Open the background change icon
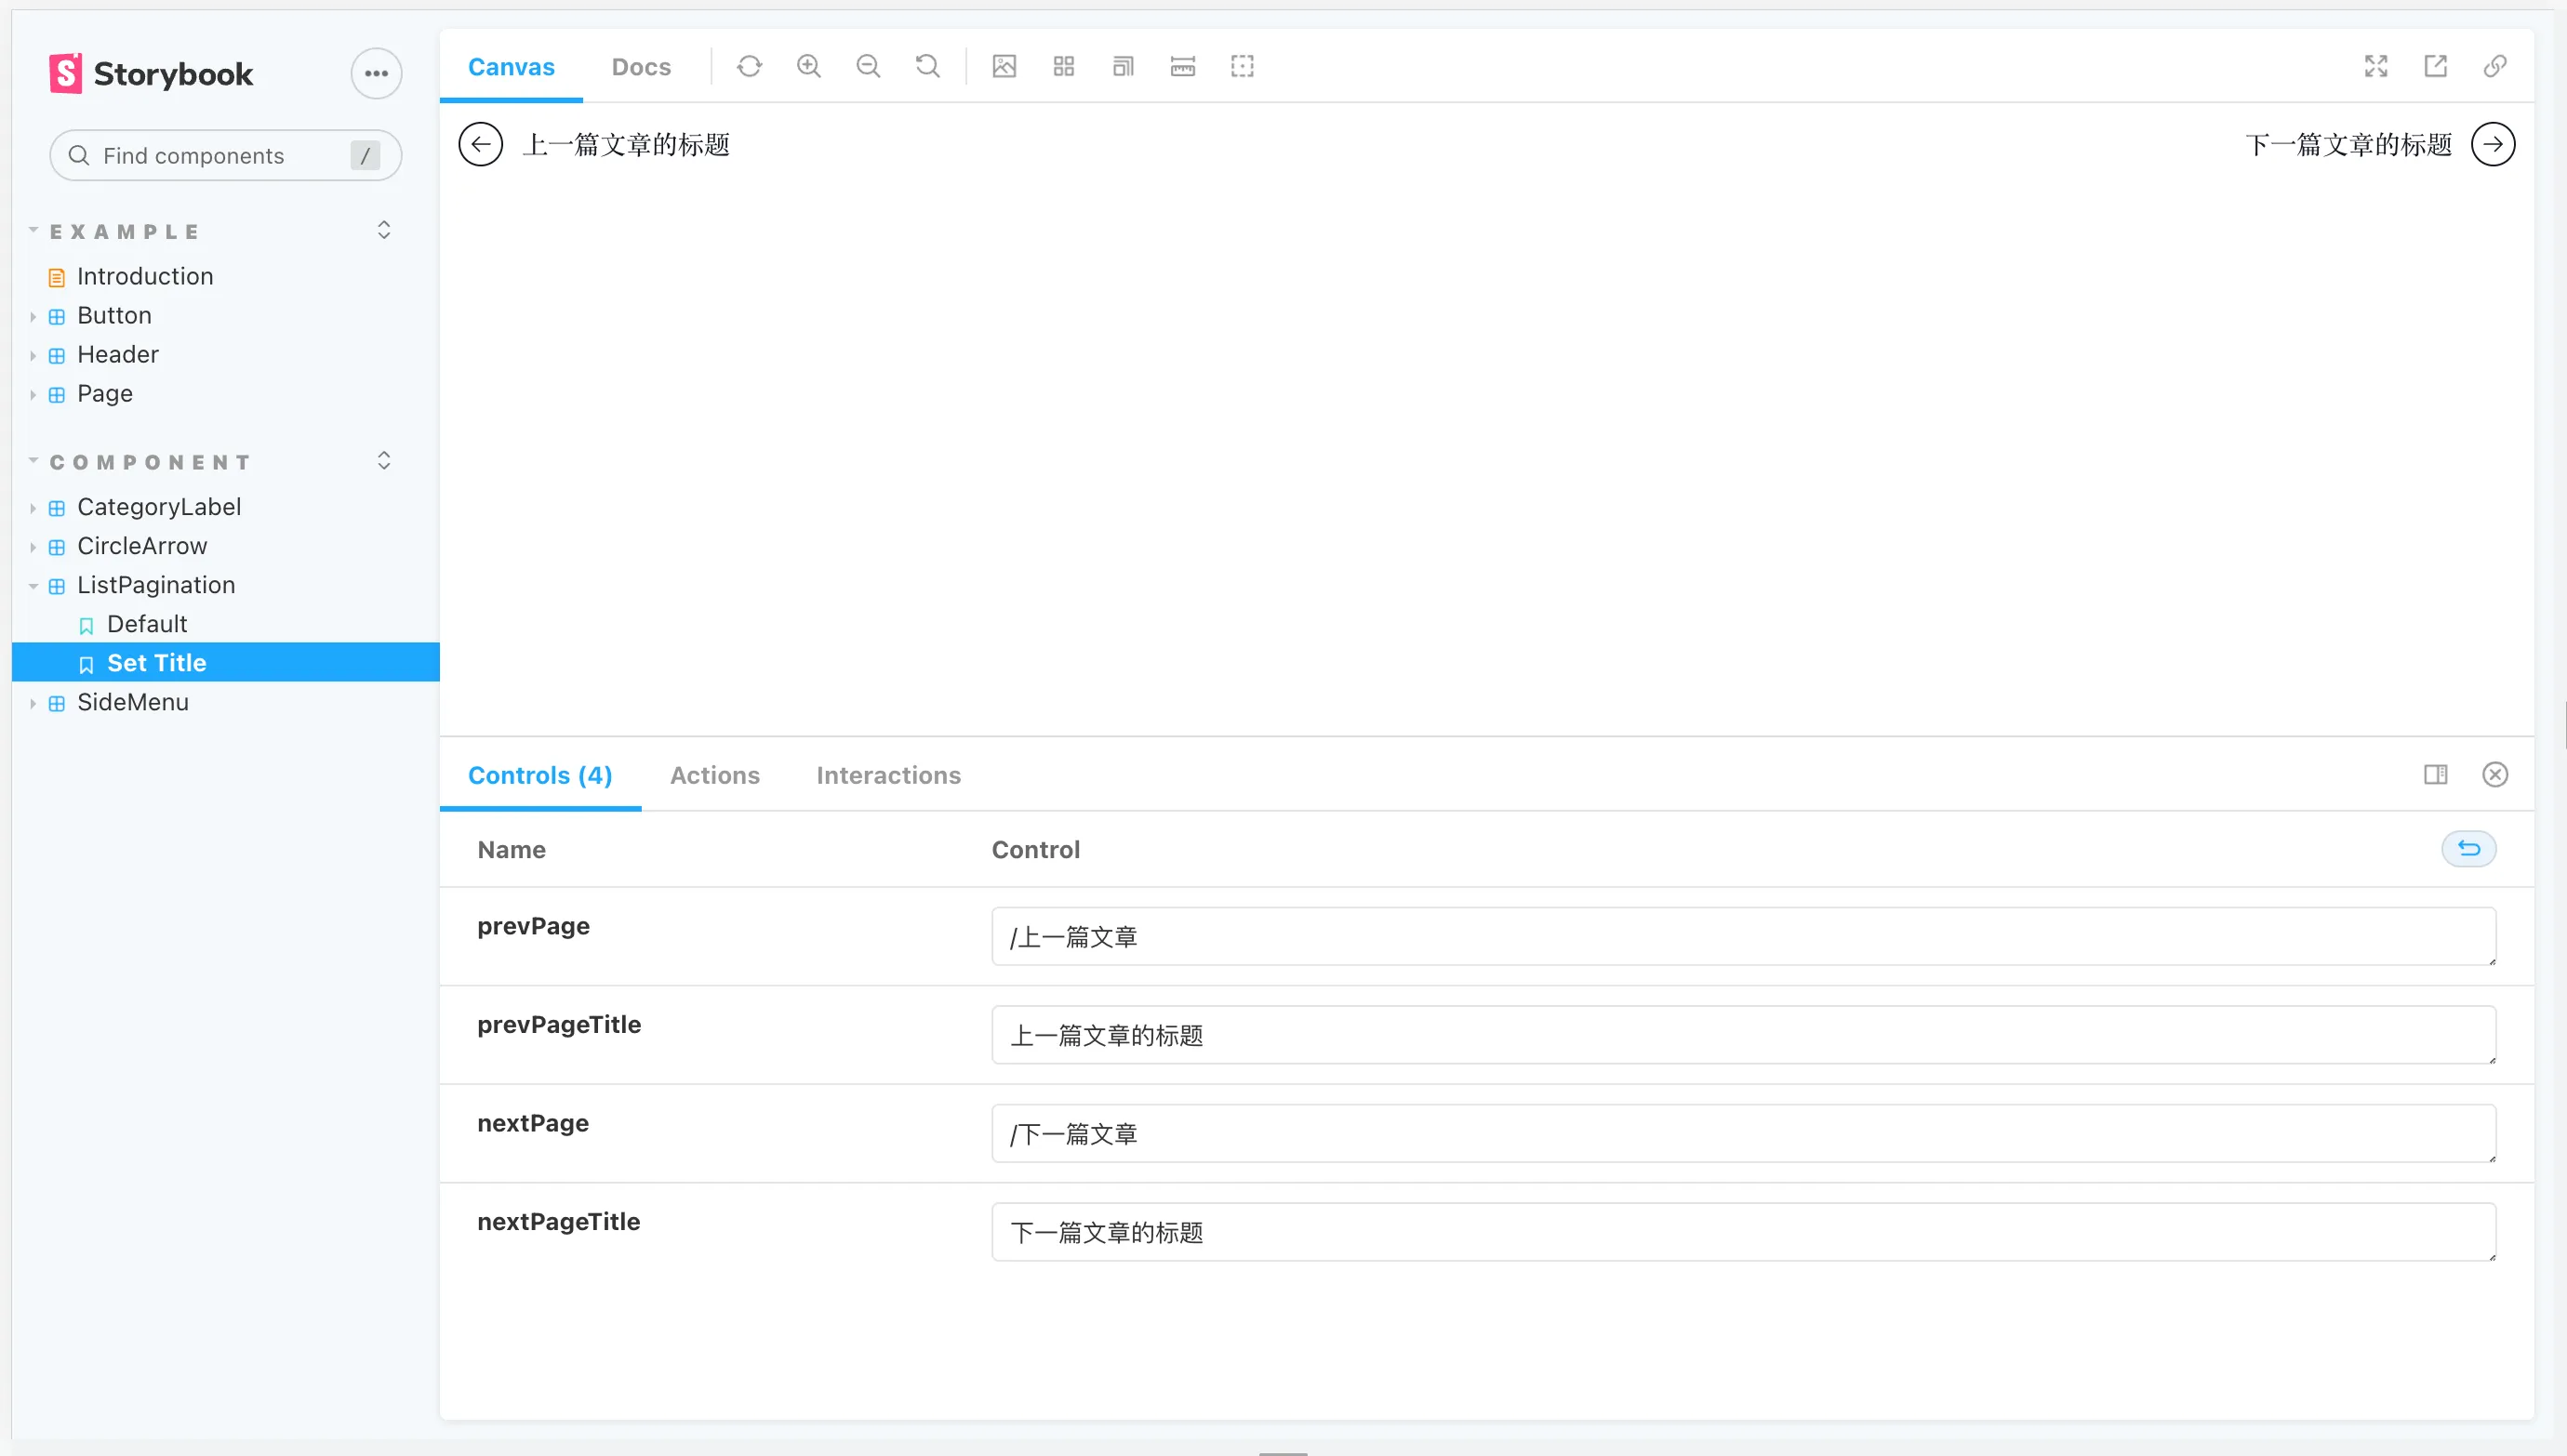 pos(1004,66)
